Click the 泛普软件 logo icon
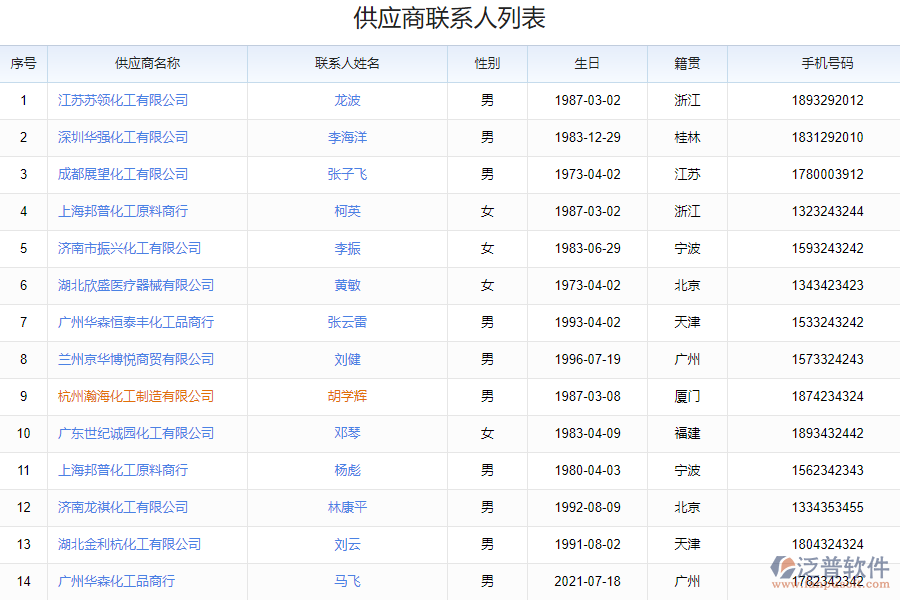This screenshot has width=900, height=600. (x=785, y=568)
